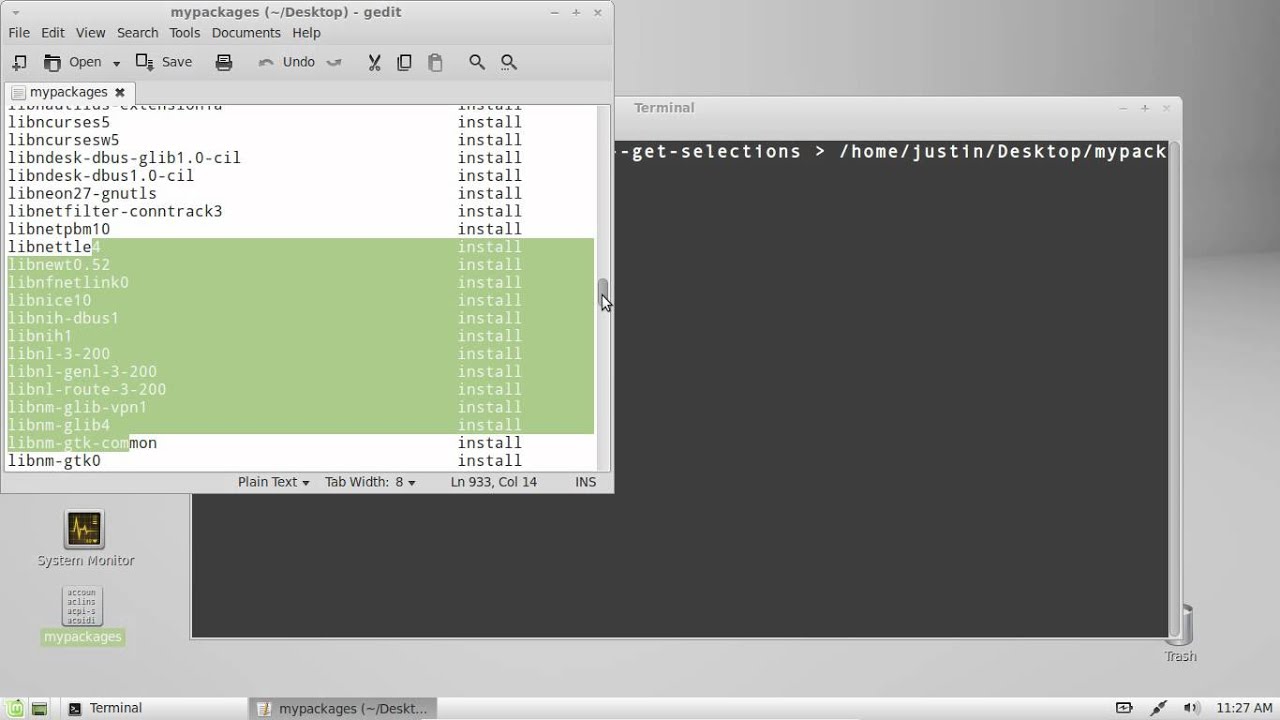Click the Terminal window title bar
1280x720 pixels.
pos(897,108)
